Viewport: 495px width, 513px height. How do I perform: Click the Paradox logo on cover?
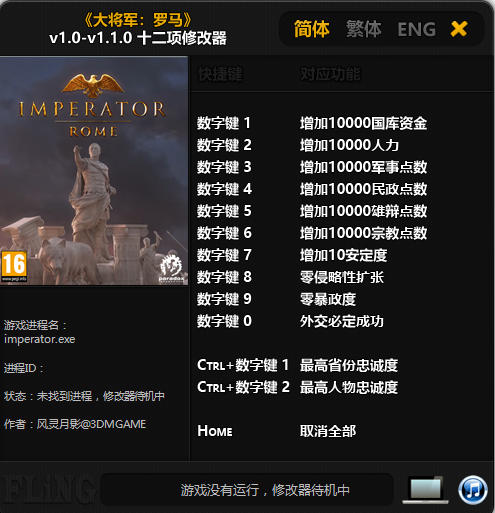[x=171, y=269]
